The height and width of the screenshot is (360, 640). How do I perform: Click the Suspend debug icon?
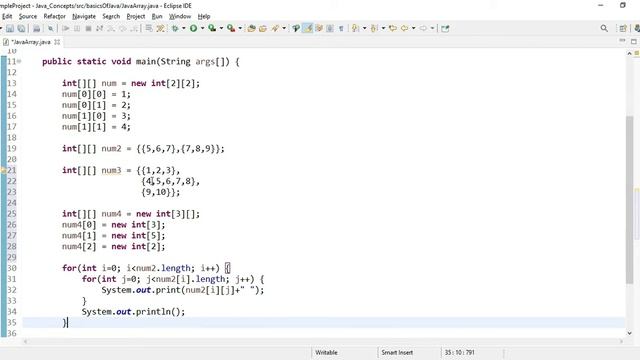tap(77, 29)
